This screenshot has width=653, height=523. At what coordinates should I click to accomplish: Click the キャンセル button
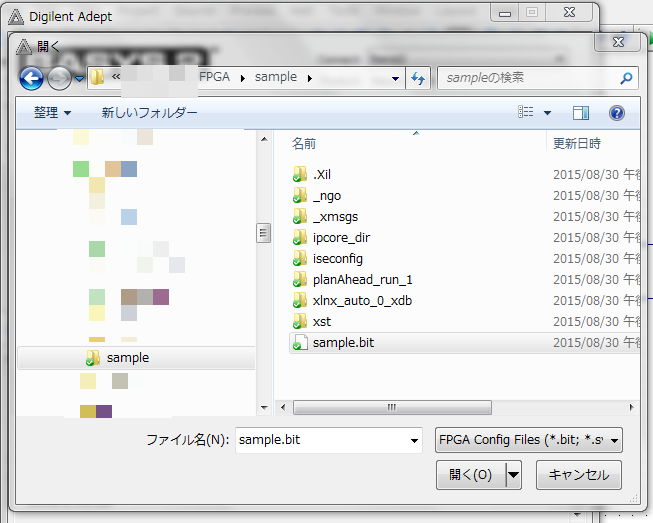579,475
